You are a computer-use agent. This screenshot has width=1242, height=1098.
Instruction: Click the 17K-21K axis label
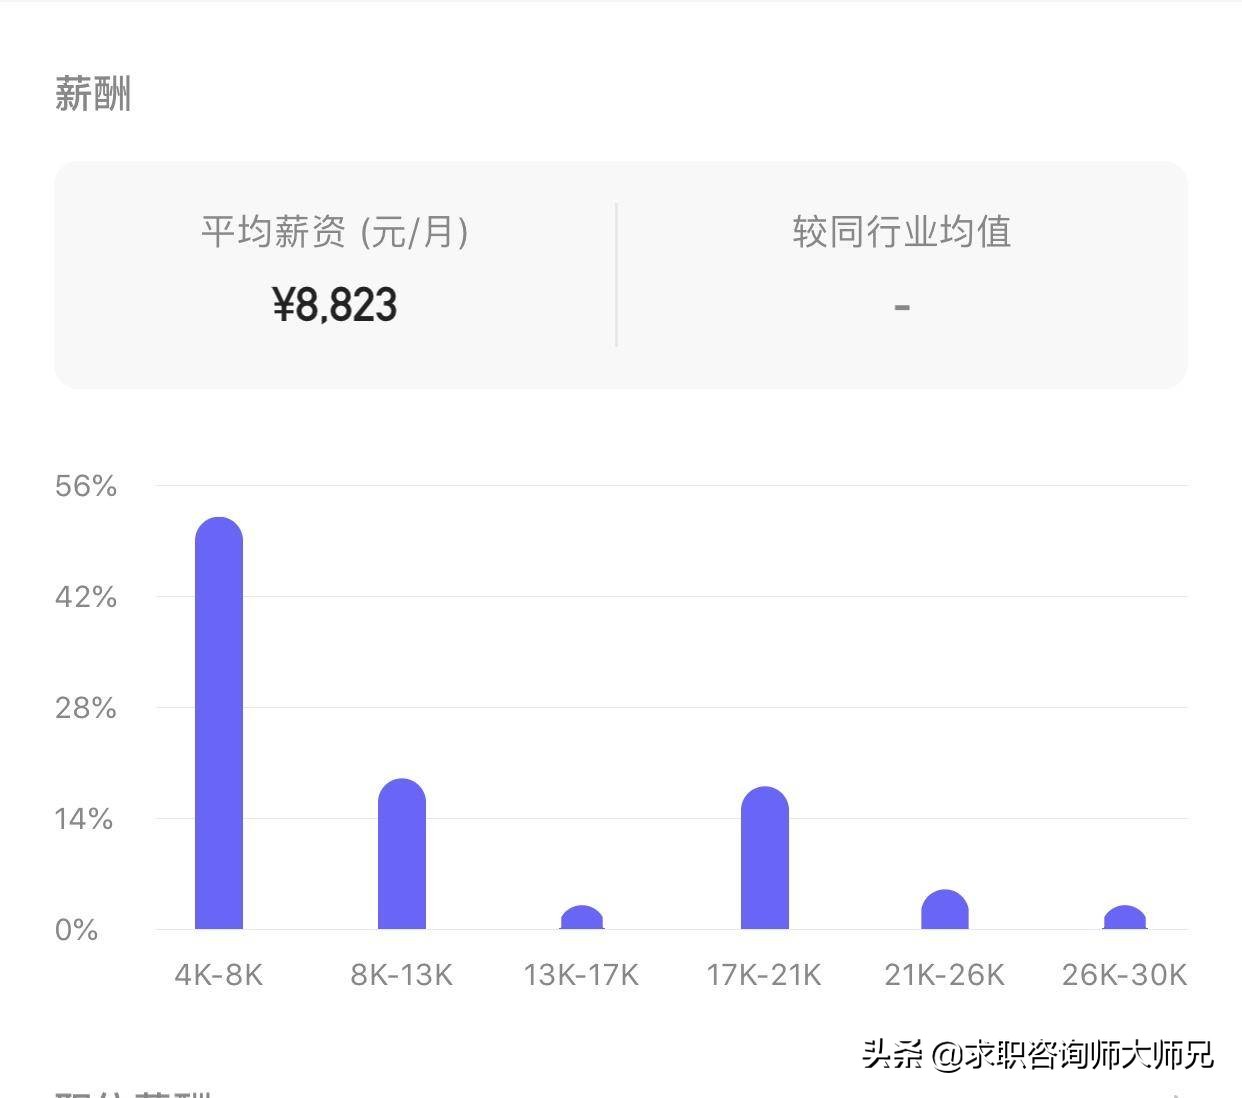coord(763,975)
